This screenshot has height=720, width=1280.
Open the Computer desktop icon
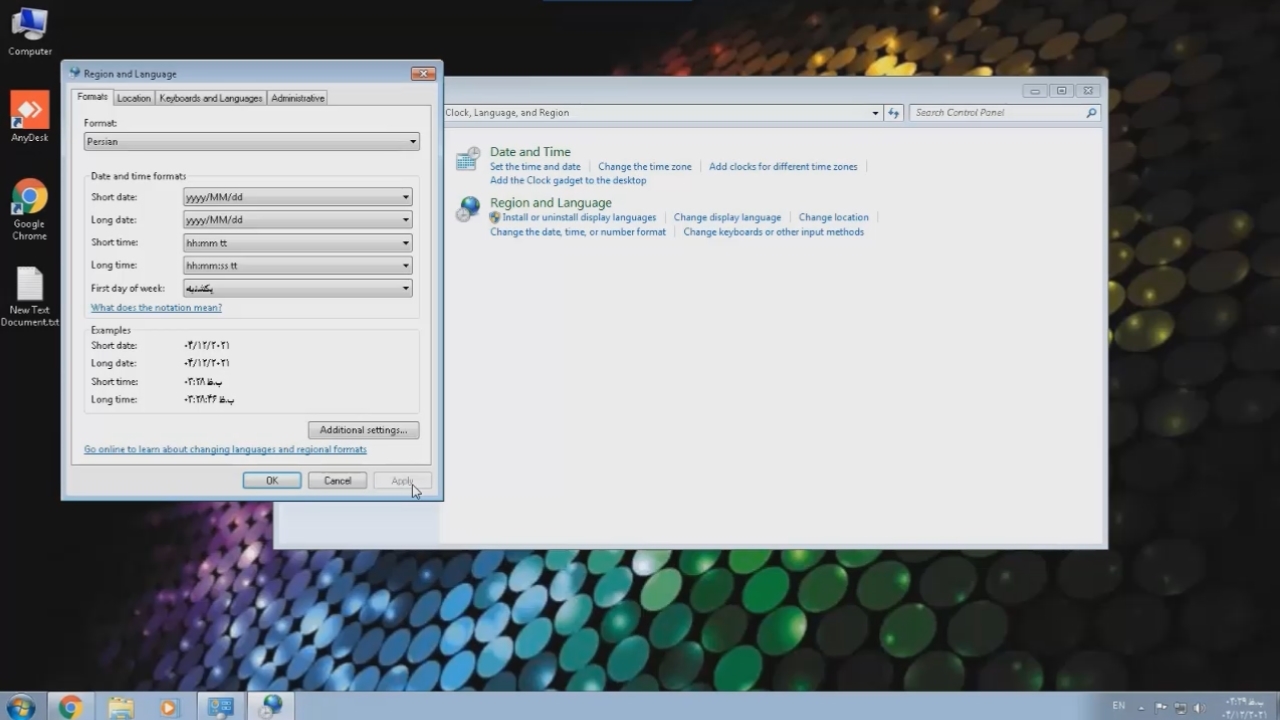coord(30,28)
